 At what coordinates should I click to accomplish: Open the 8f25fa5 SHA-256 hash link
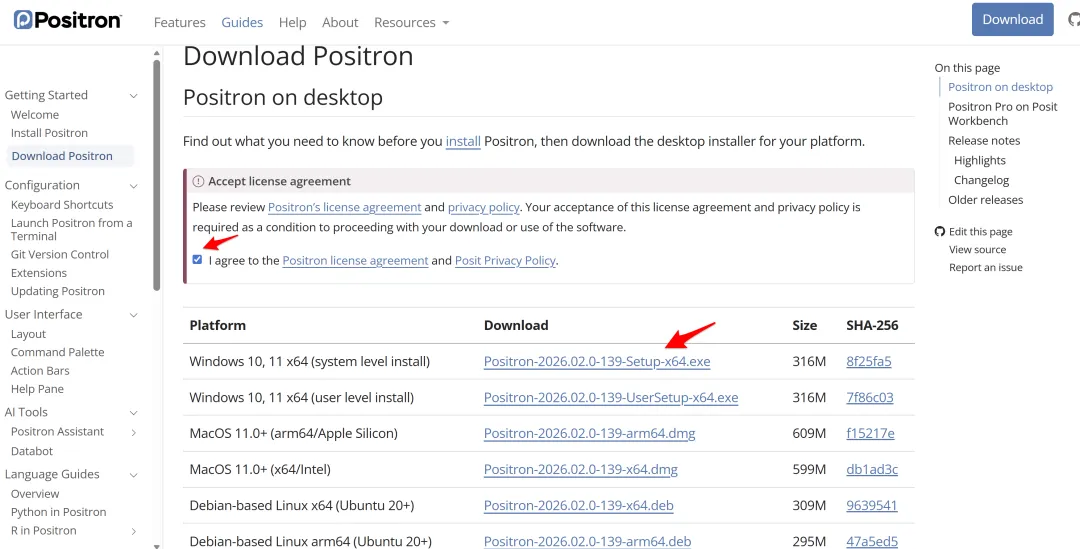coord(868,361)
